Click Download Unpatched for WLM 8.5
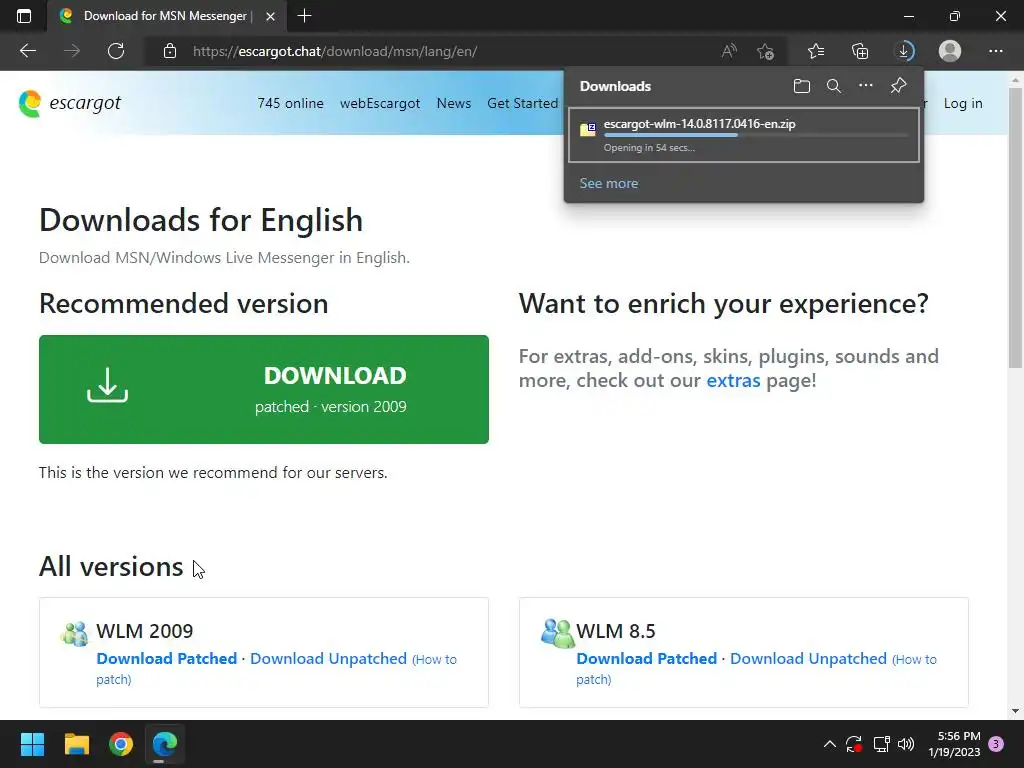This screenshot has height=768, width=1024. click(x=808, y=658)
